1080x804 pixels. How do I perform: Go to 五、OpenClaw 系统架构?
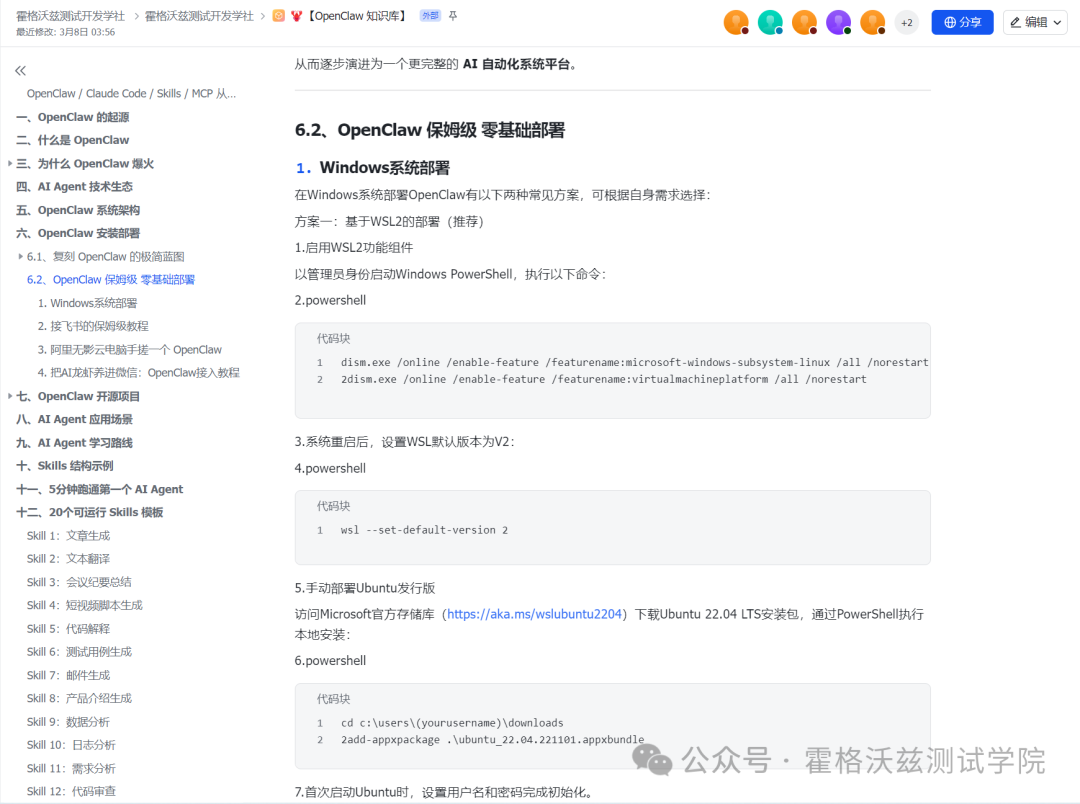pos(78,210)
